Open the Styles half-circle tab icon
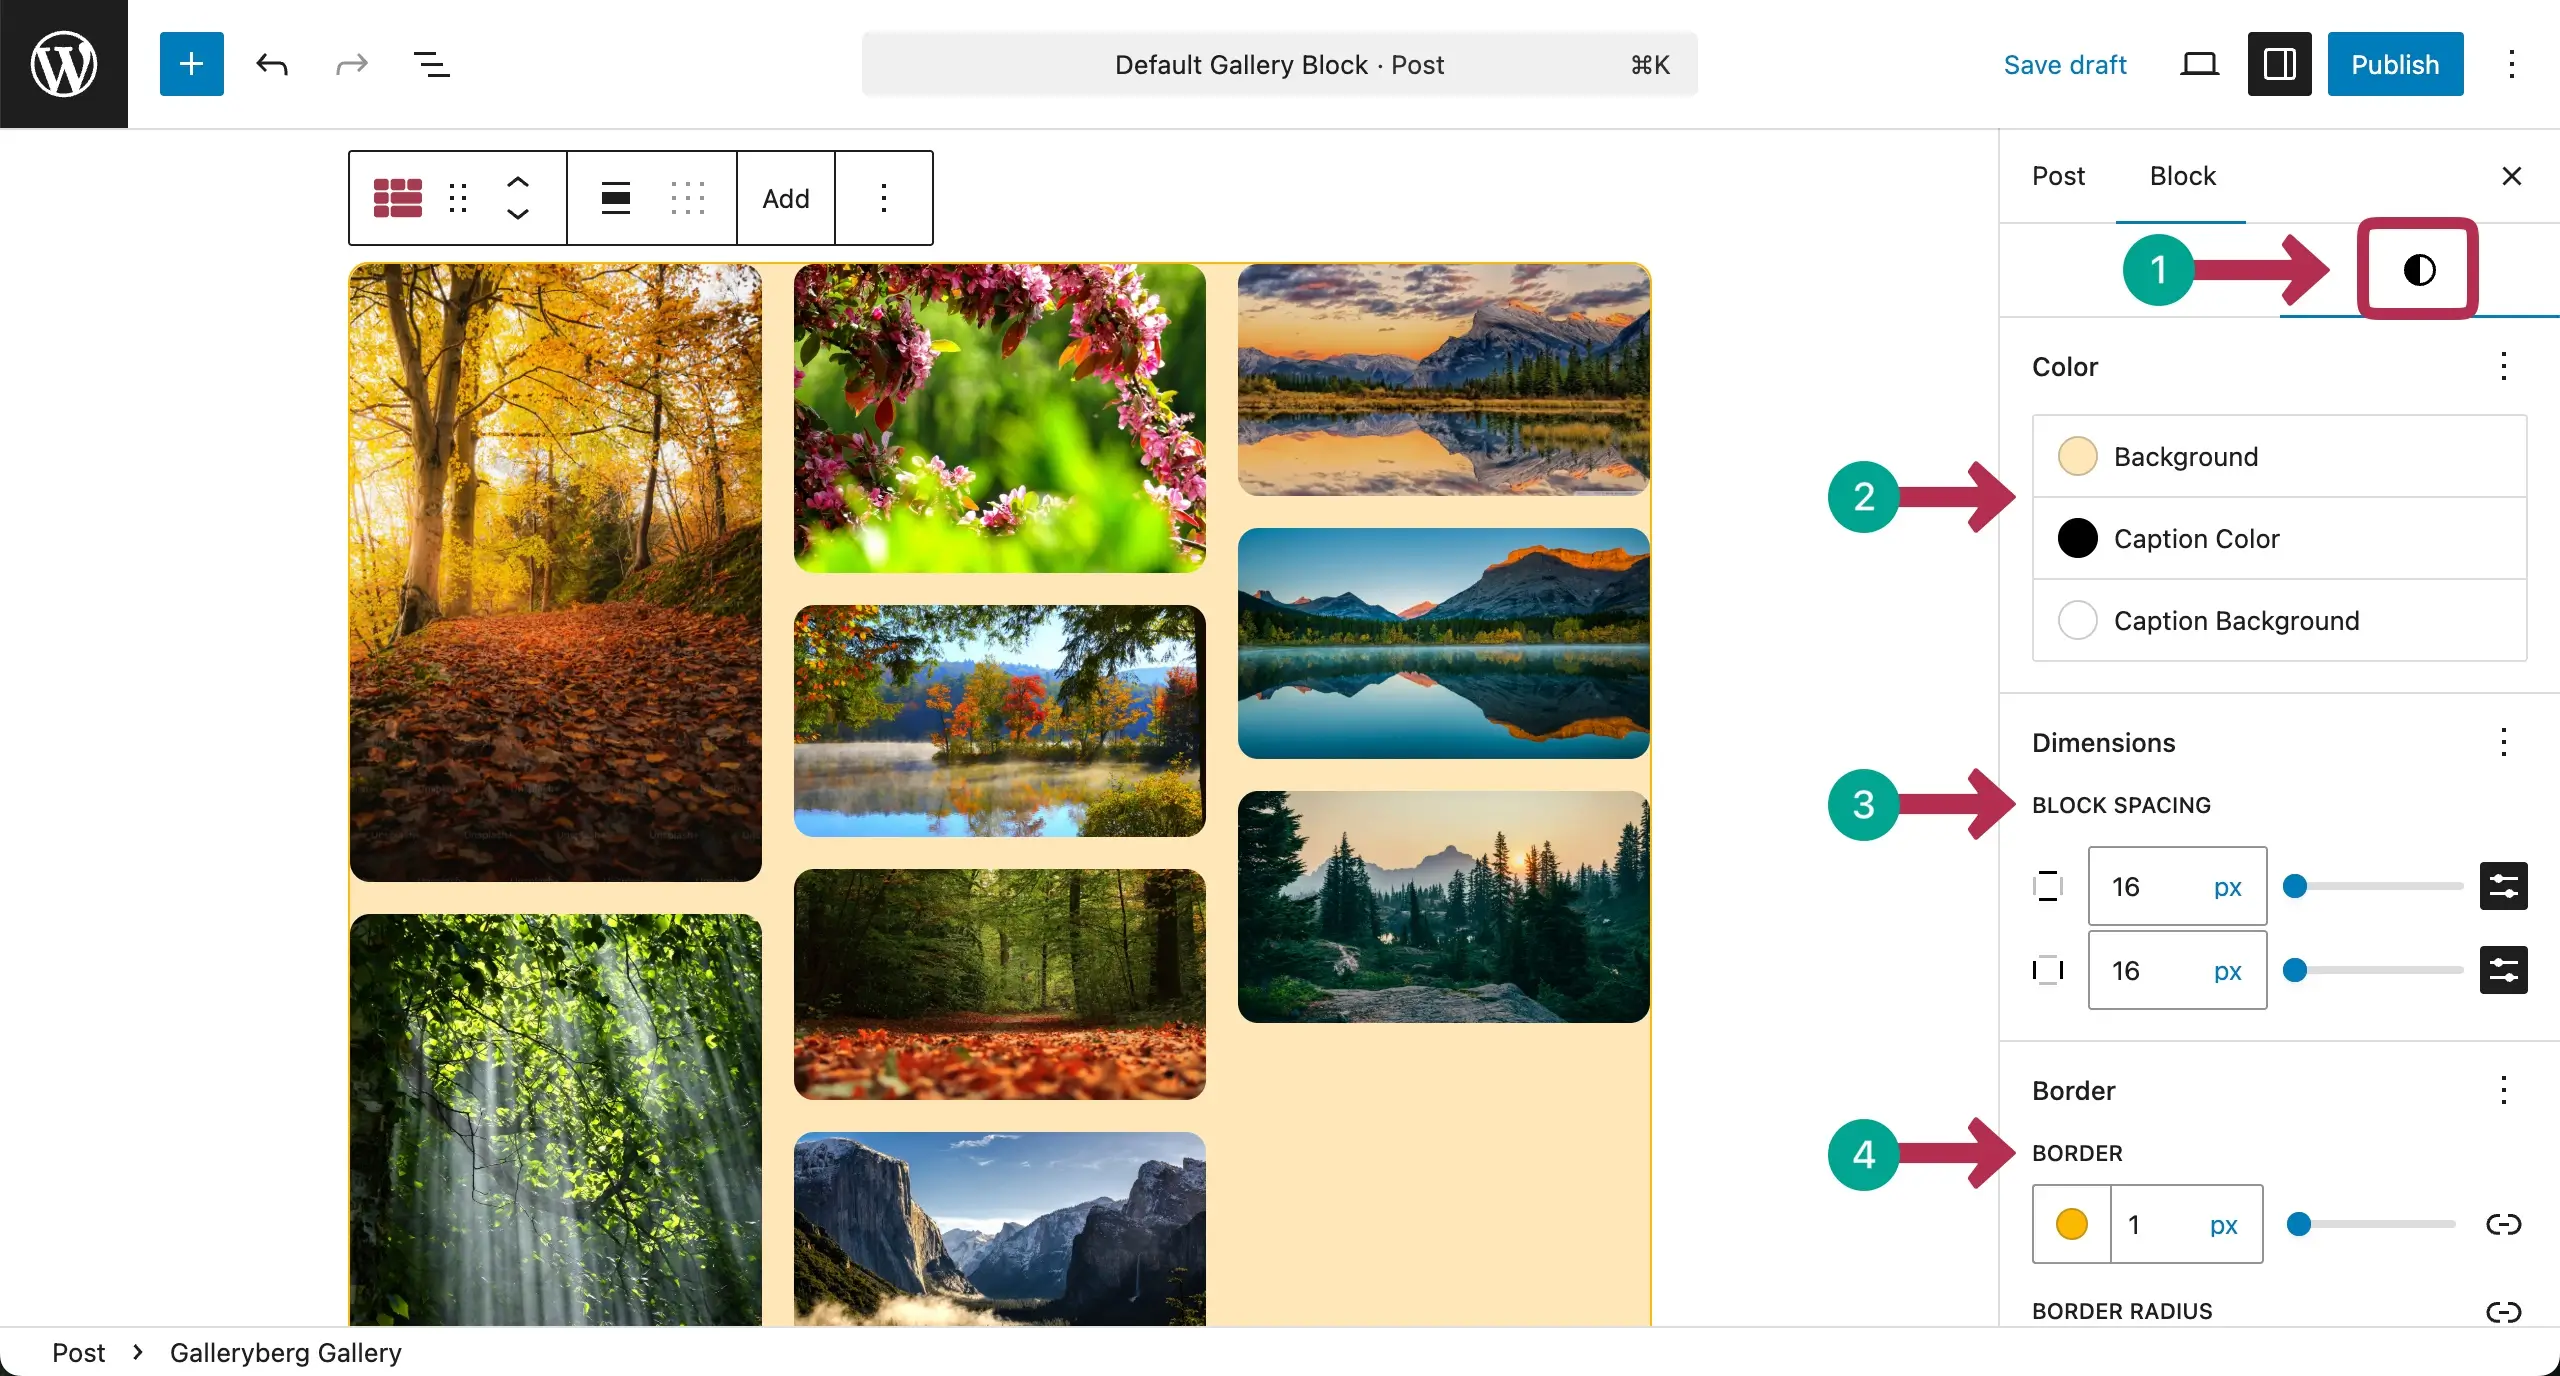Screen dimensions: 2560x1376 tap(2418, 270)
